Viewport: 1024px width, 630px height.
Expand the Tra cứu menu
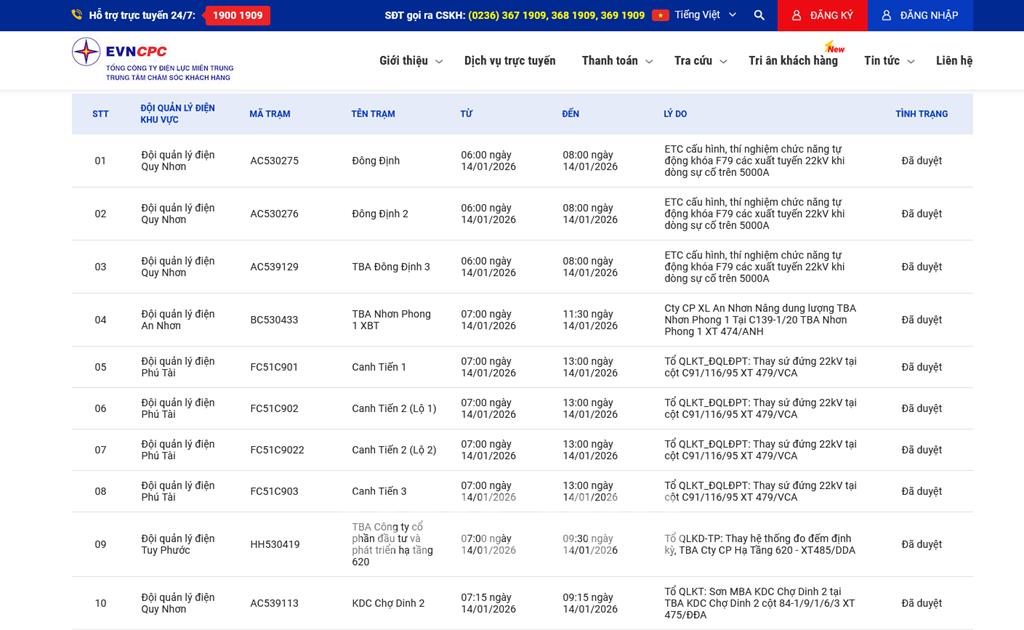[700, 61]
